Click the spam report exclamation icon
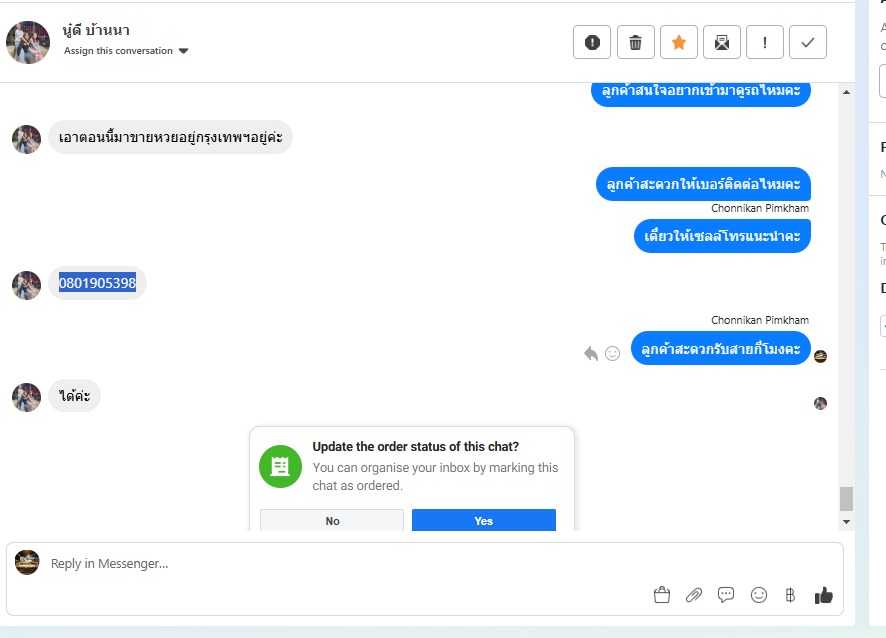886x638 pixels. point(592,42)
